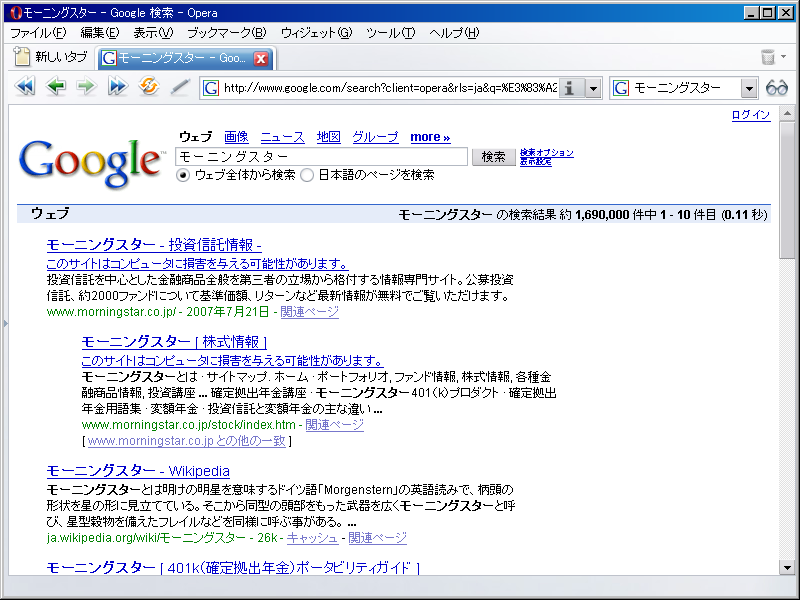This screenshot has width=800, height=600.
Task: Click the Rewind navigation icon
Action: tap(24, 86)
